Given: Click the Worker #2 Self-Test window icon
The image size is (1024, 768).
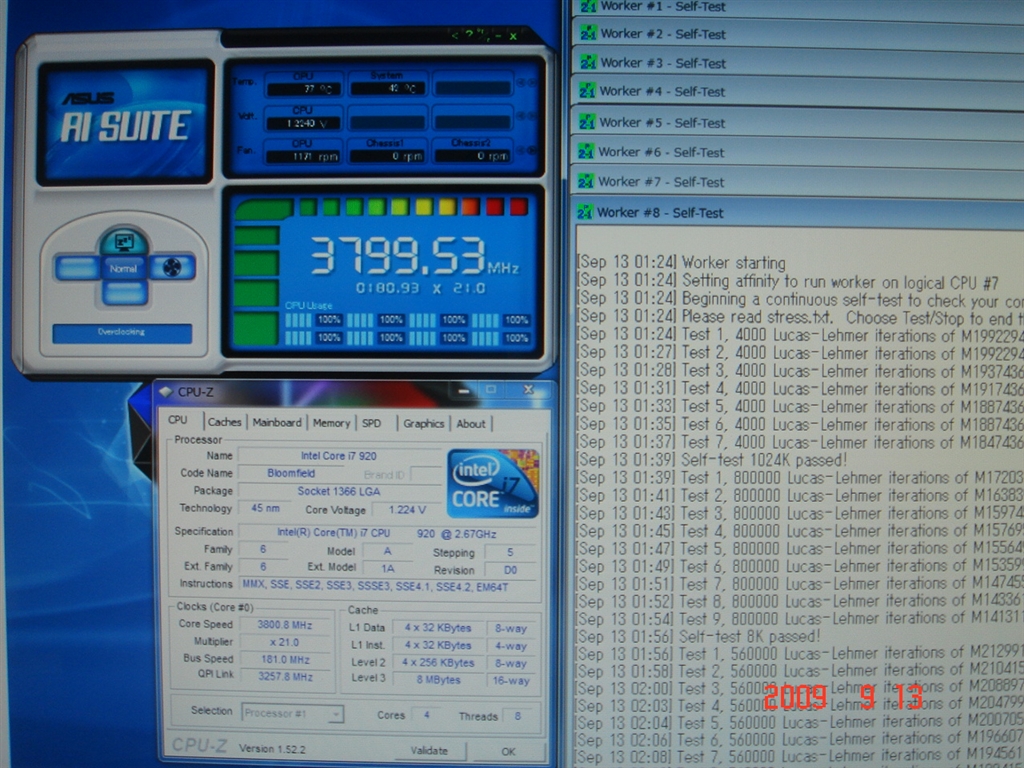Looking at the screenshot, I should (588, 33).
